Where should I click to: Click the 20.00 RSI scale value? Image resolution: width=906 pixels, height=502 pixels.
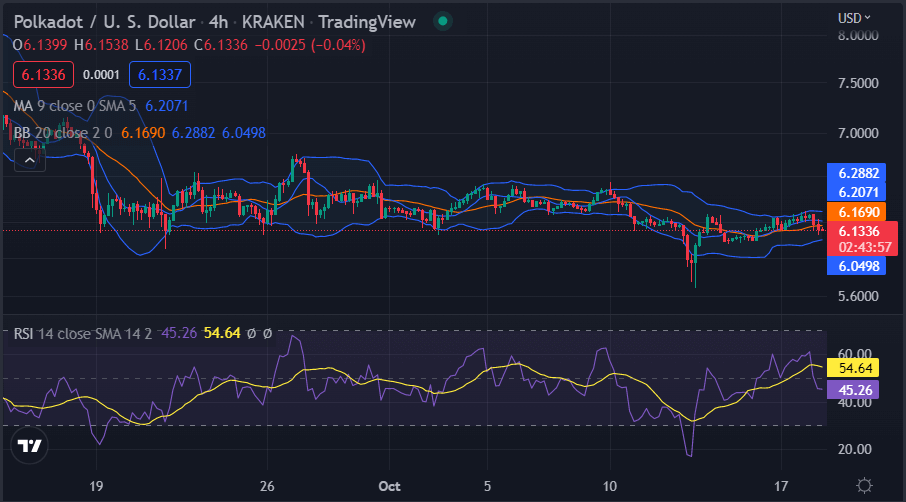click(855, 449)
